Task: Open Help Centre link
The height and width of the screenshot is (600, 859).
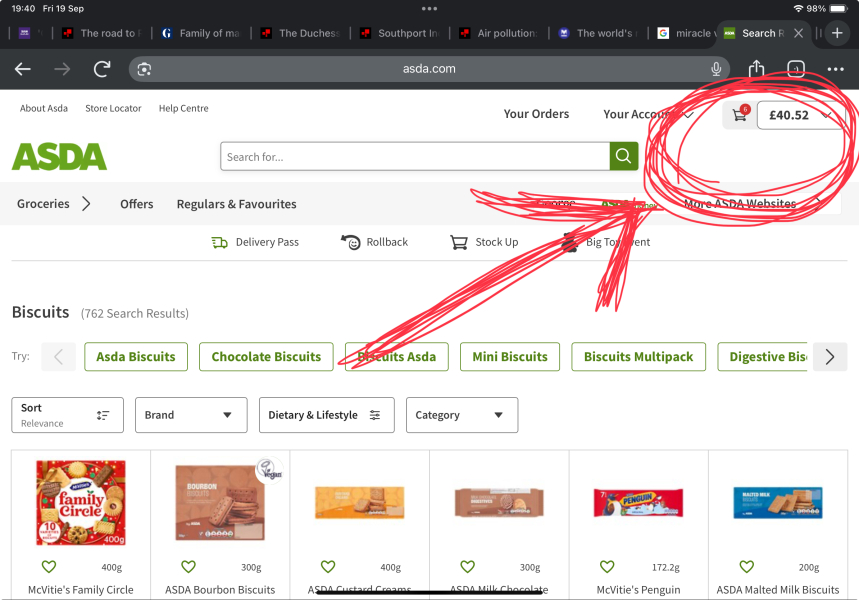Action: tap(184, 108)
